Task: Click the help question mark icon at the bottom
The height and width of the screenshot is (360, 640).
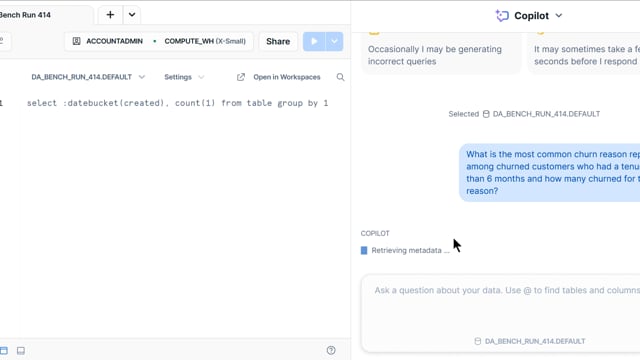Action: (x=331, y=350)
